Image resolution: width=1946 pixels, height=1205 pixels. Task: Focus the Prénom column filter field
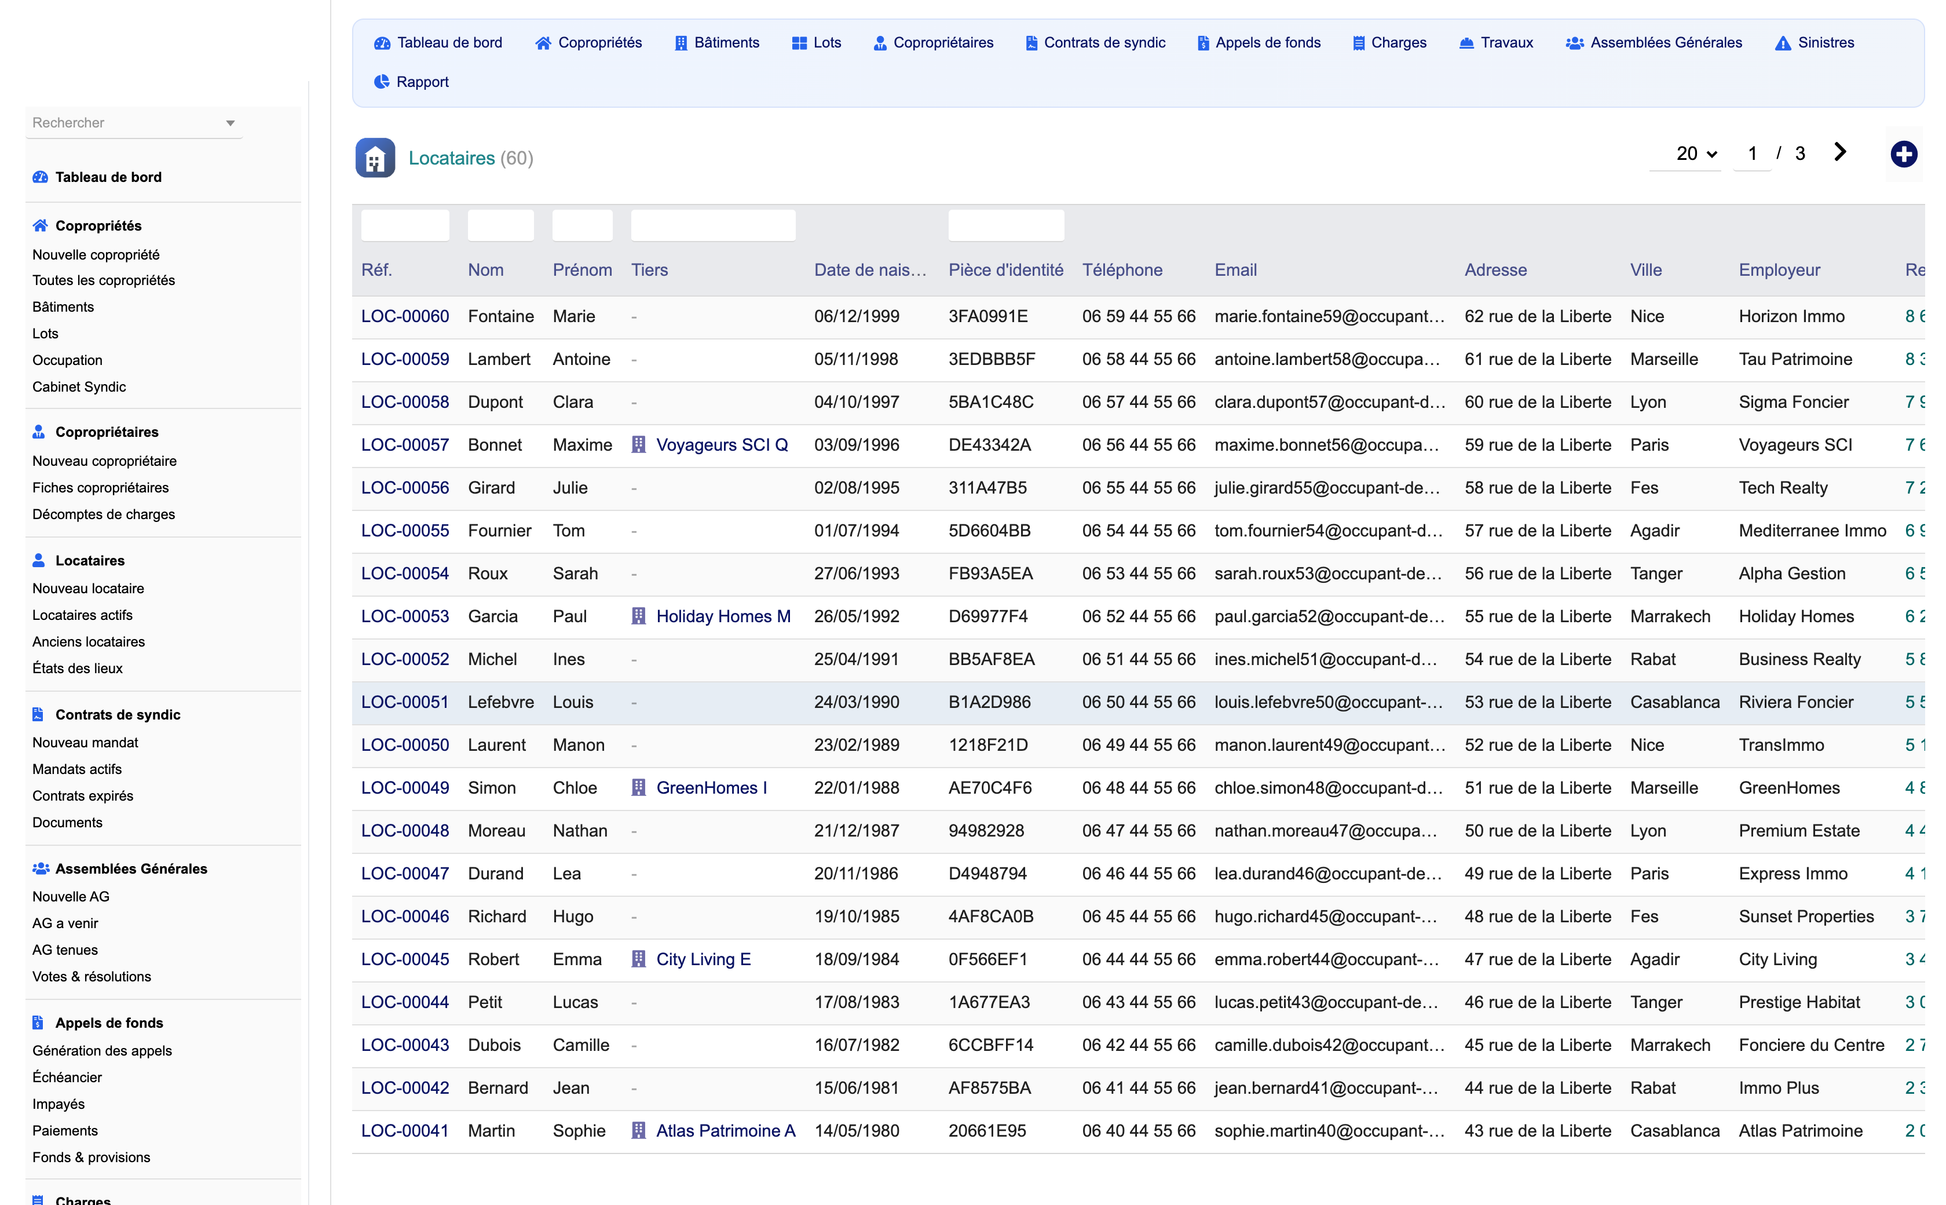(583, 225)
